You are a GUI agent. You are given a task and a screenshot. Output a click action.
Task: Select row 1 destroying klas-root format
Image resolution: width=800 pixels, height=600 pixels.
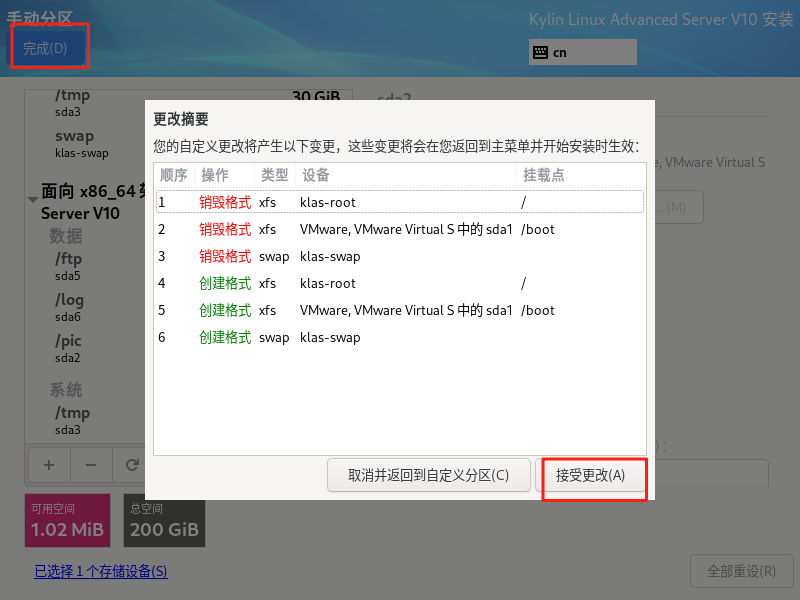pyautogui.click(x=398, y=202)
